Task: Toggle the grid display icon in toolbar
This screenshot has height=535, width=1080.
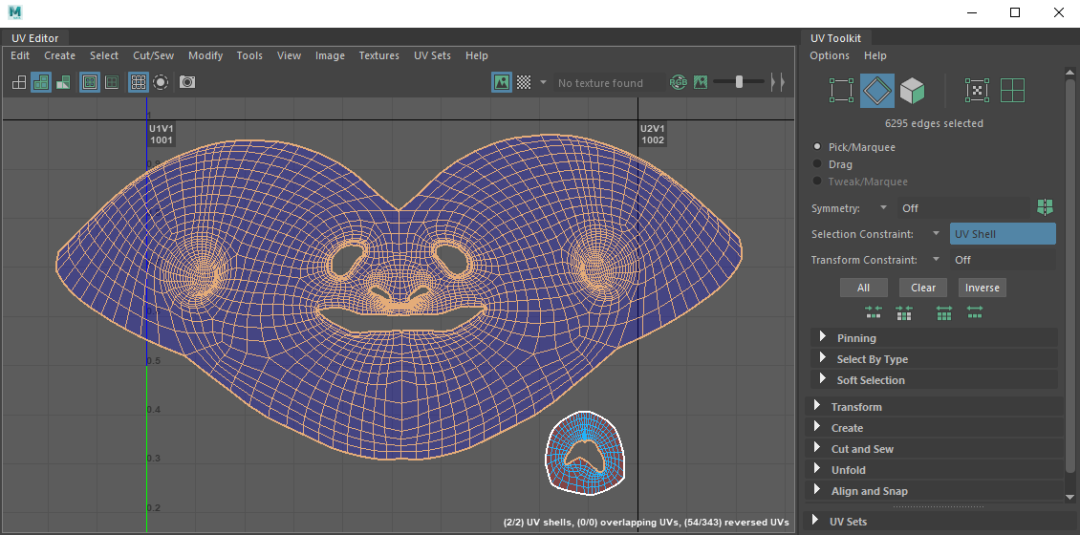Action: 138,83
